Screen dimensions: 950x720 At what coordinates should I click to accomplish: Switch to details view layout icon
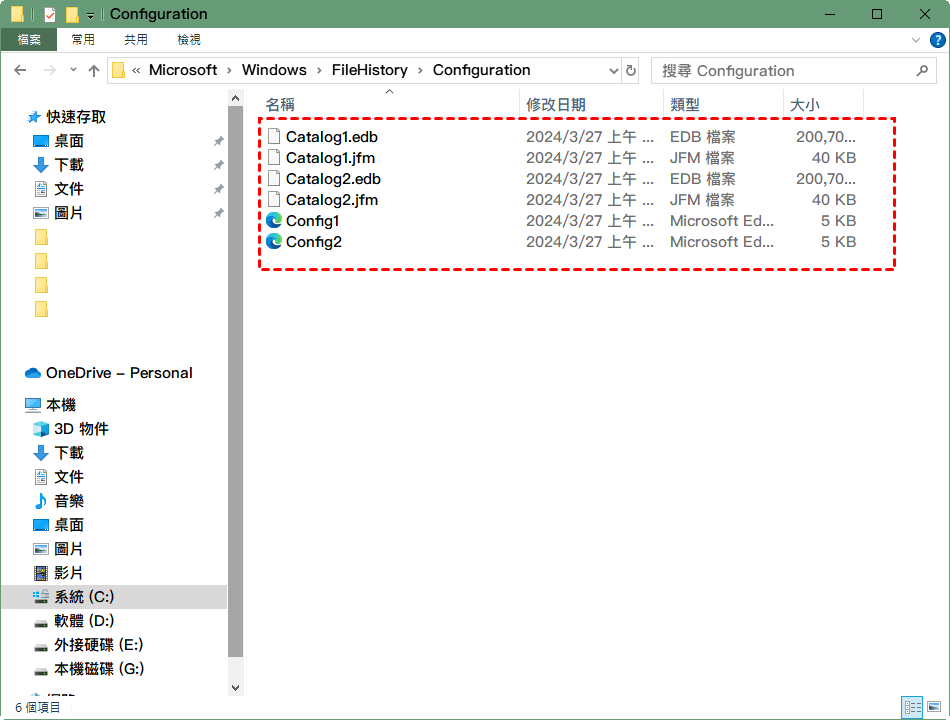click(x=912, y=707)
